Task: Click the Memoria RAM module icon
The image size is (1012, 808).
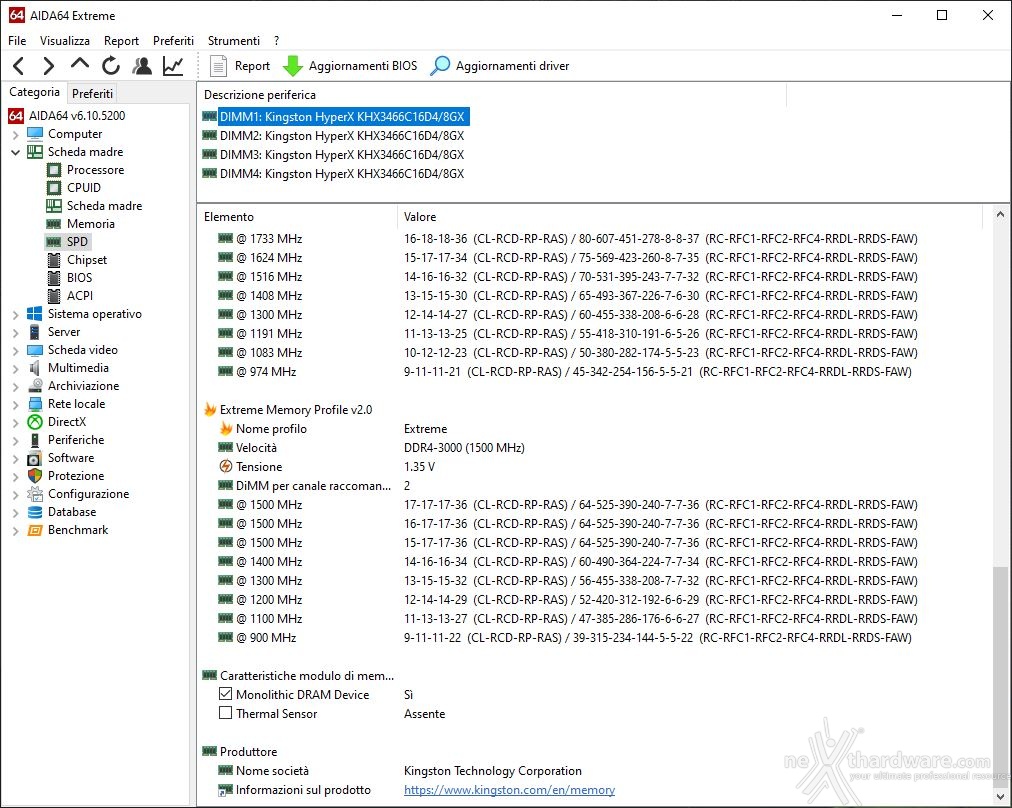Action: (54, 224)
